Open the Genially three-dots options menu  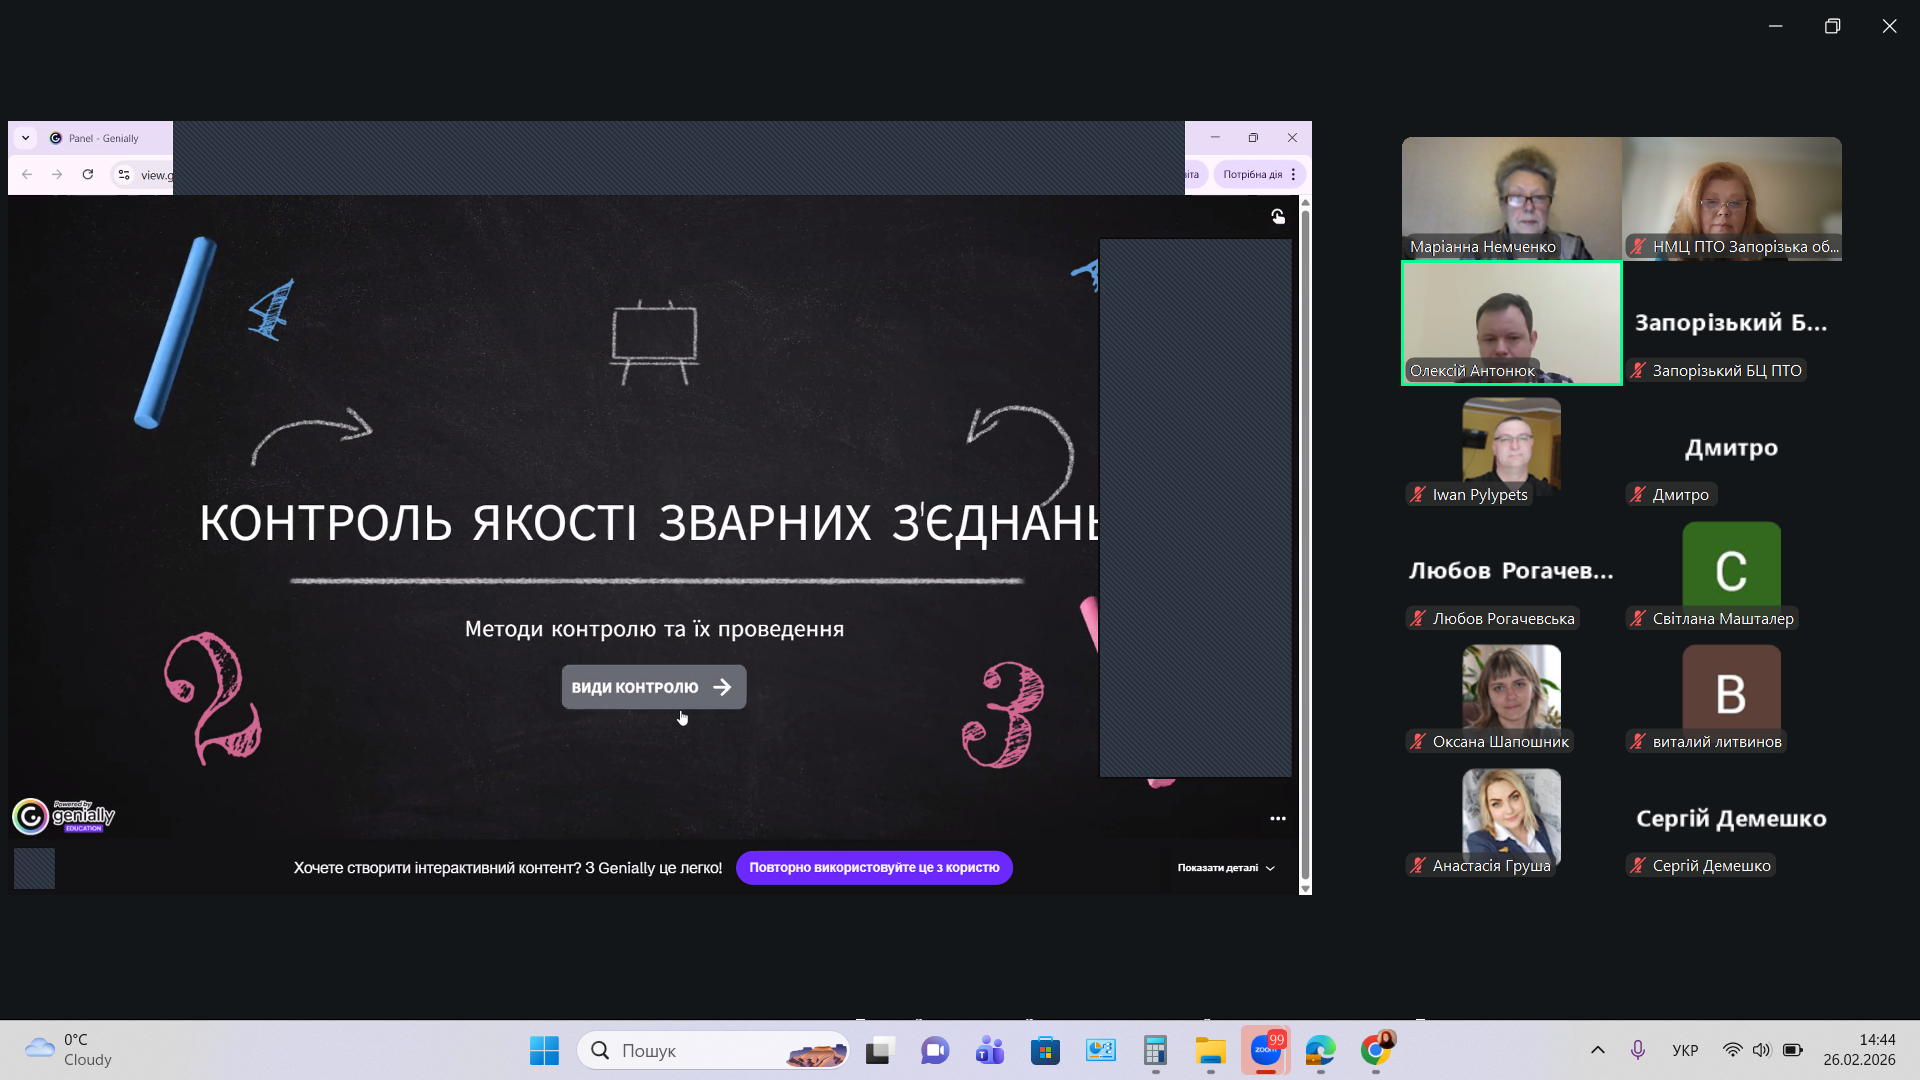point(1278,818)
